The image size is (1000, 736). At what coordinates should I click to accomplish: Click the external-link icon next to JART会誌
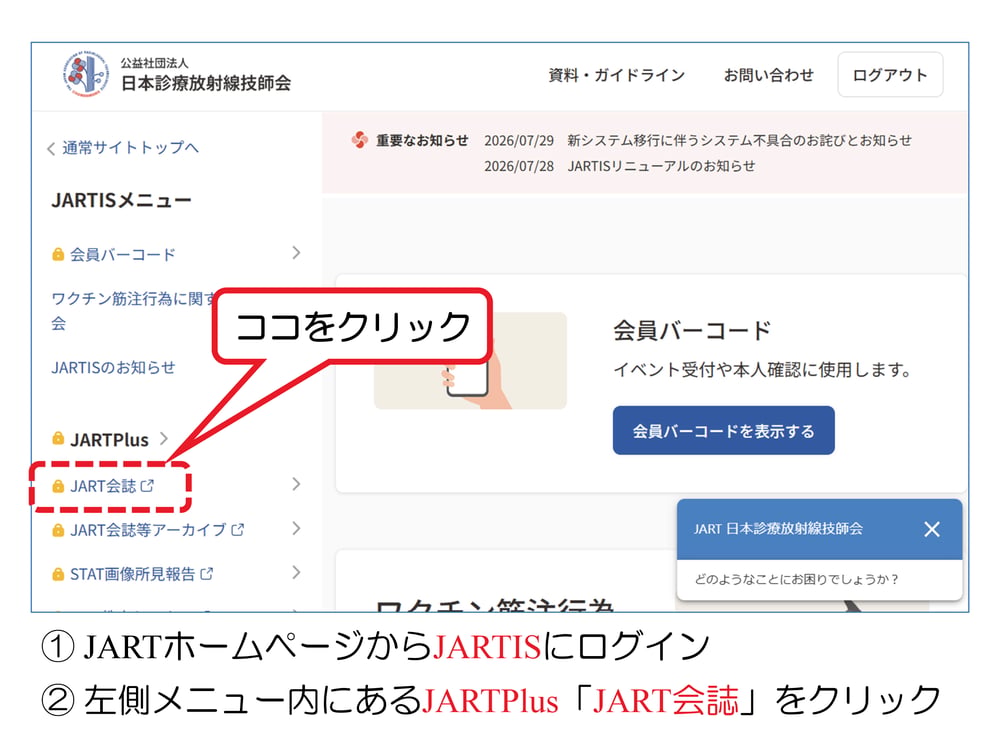pos(147,486)
